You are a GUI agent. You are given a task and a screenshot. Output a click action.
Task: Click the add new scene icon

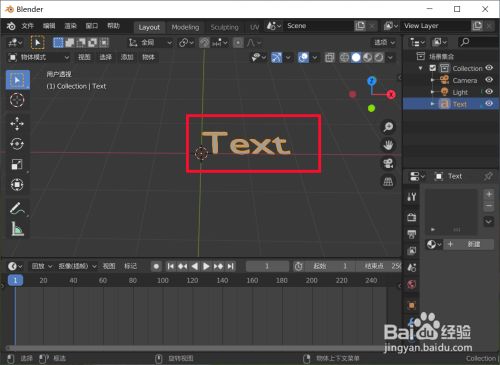(x=360, y=26)
